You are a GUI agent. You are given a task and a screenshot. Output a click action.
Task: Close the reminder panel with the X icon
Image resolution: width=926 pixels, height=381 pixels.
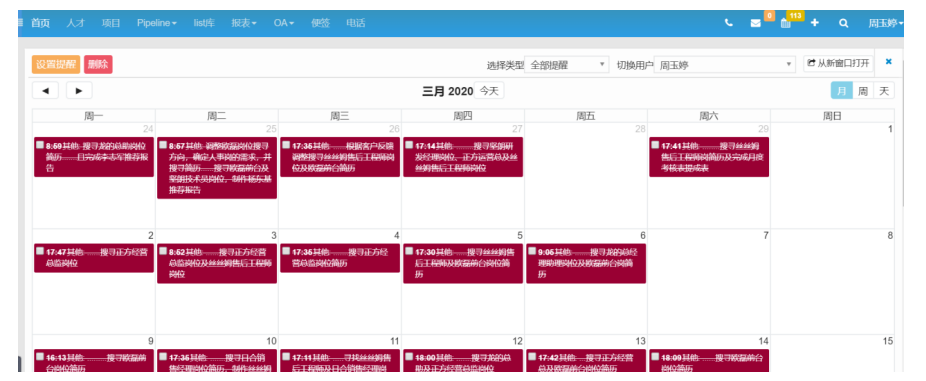tap(888, 61)
